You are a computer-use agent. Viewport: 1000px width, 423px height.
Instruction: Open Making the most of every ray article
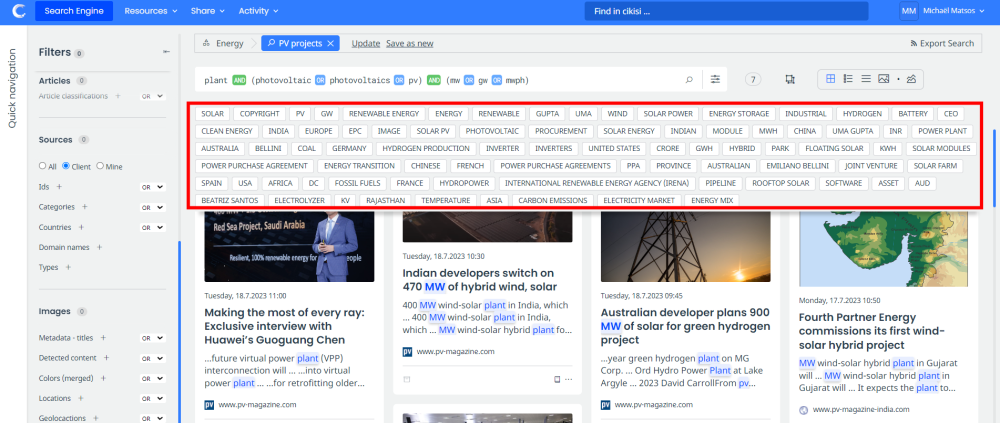pos(284,326)
